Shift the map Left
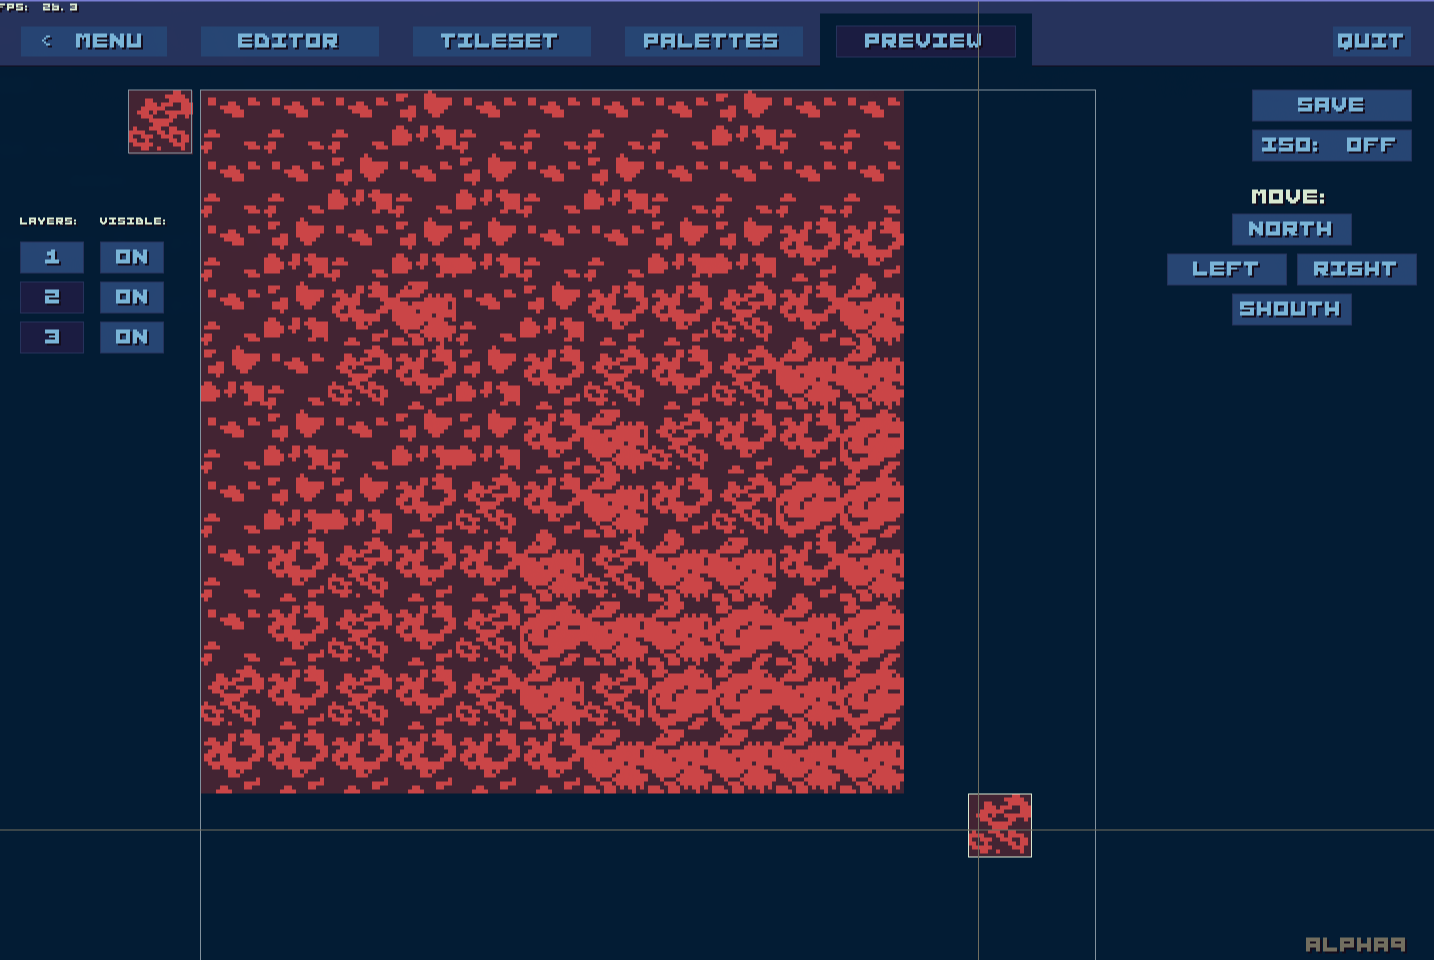1434x960 pixels. [x=1225, y=269]
